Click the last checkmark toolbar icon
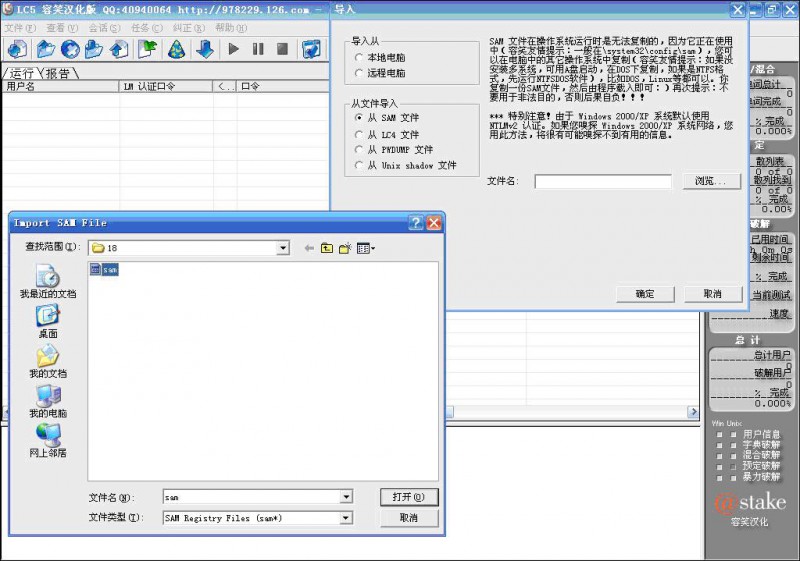The image size is (800, 561). pos(311,49)
